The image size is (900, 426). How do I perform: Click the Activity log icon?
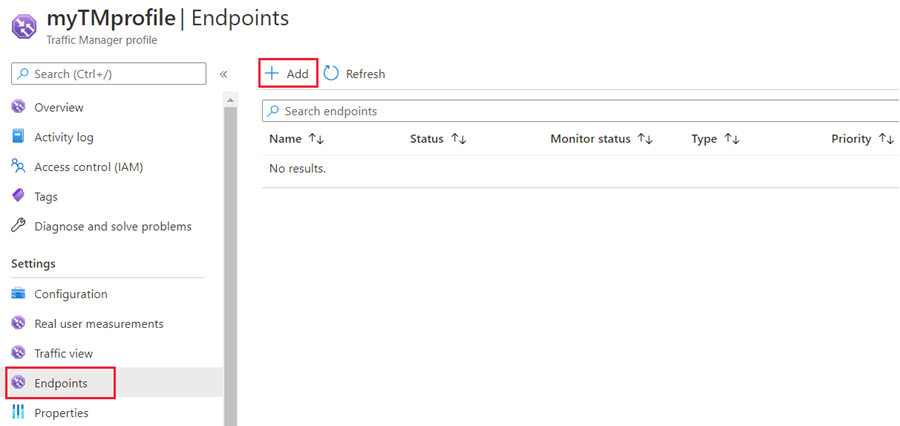(x=18, y=137)
